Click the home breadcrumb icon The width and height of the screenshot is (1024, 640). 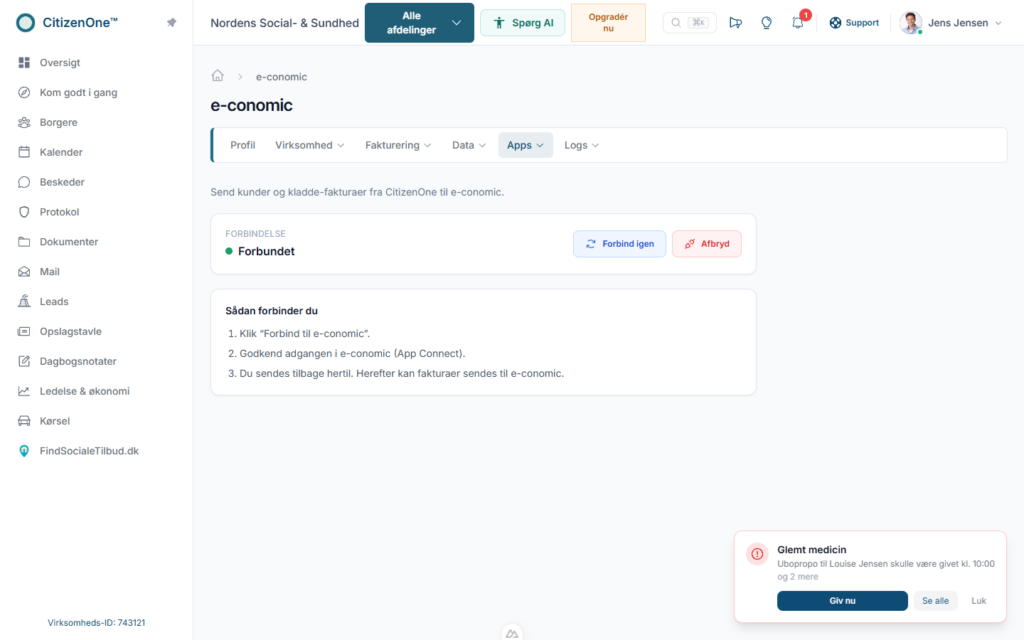[x=217, y=76]
